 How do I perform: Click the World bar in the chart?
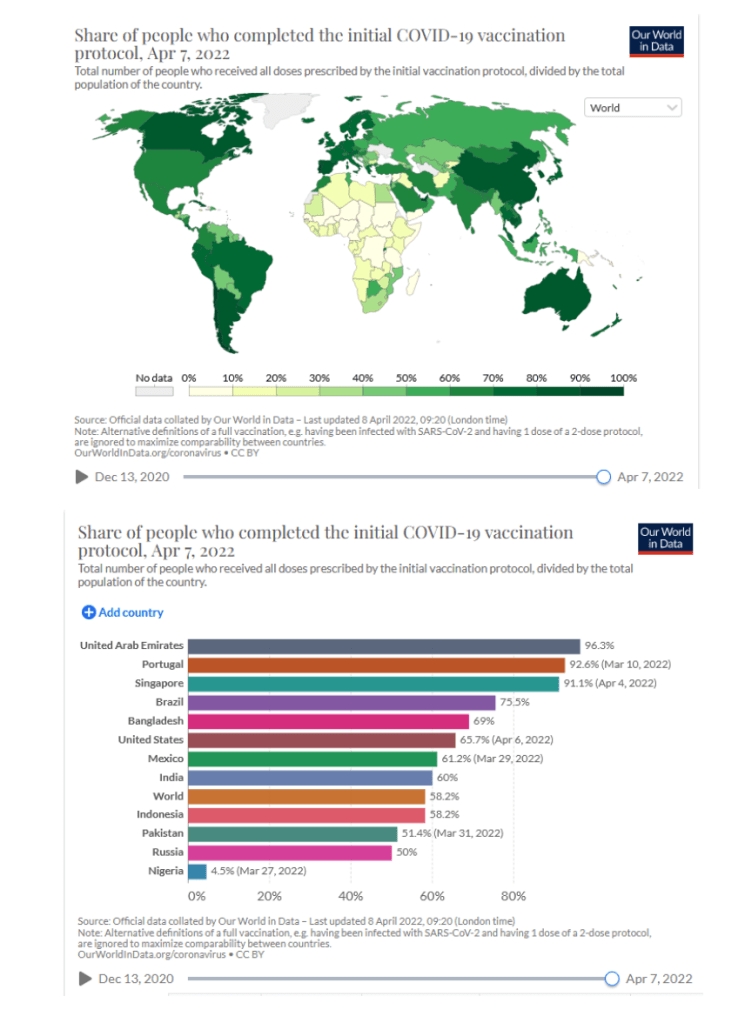pos(306,796)
